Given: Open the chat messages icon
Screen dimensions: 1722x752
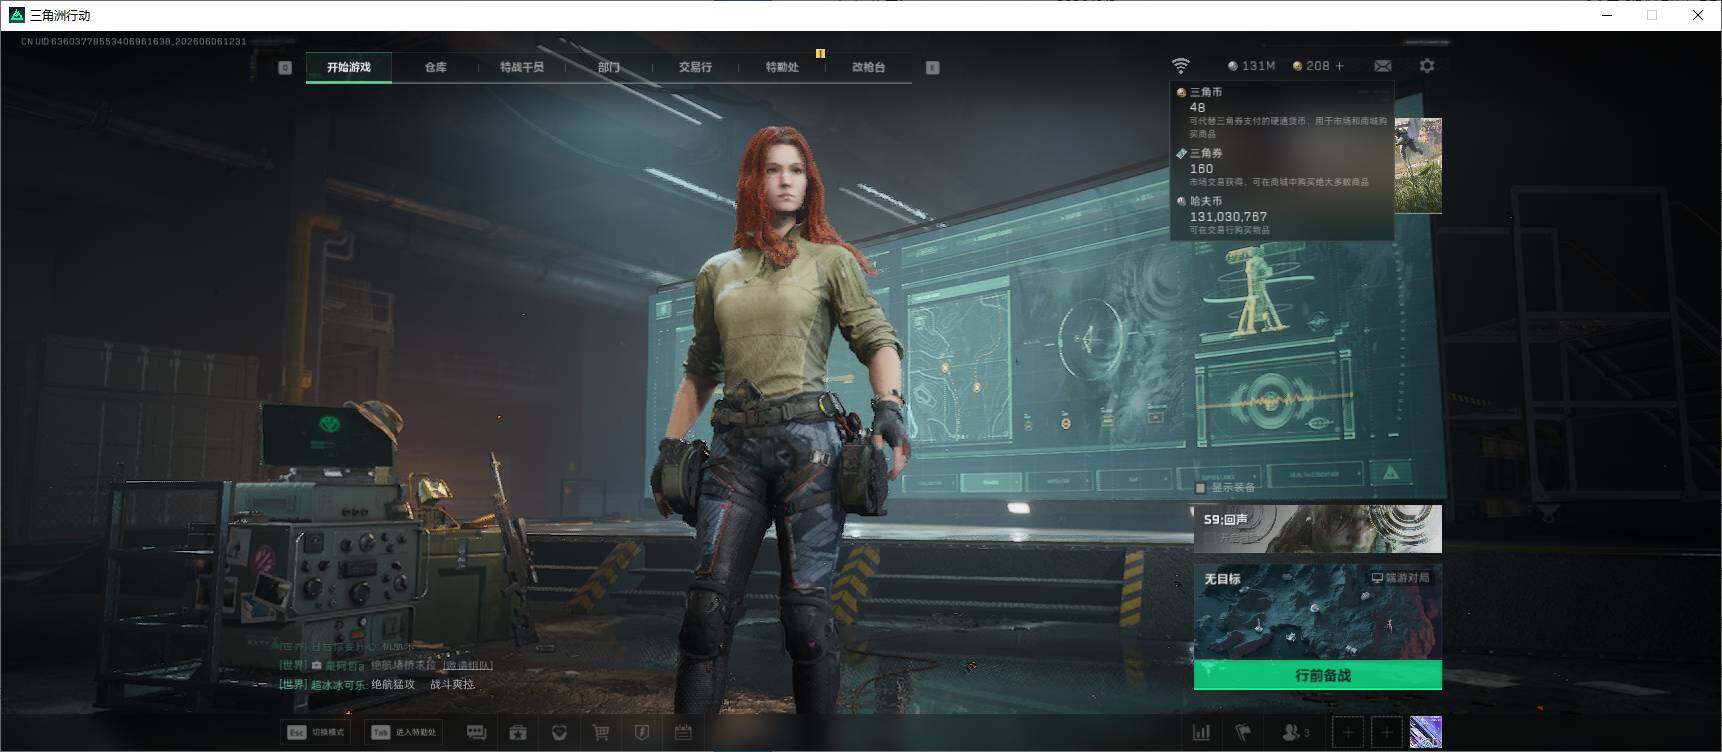Looking at the screenshot, I should point(476,733).
